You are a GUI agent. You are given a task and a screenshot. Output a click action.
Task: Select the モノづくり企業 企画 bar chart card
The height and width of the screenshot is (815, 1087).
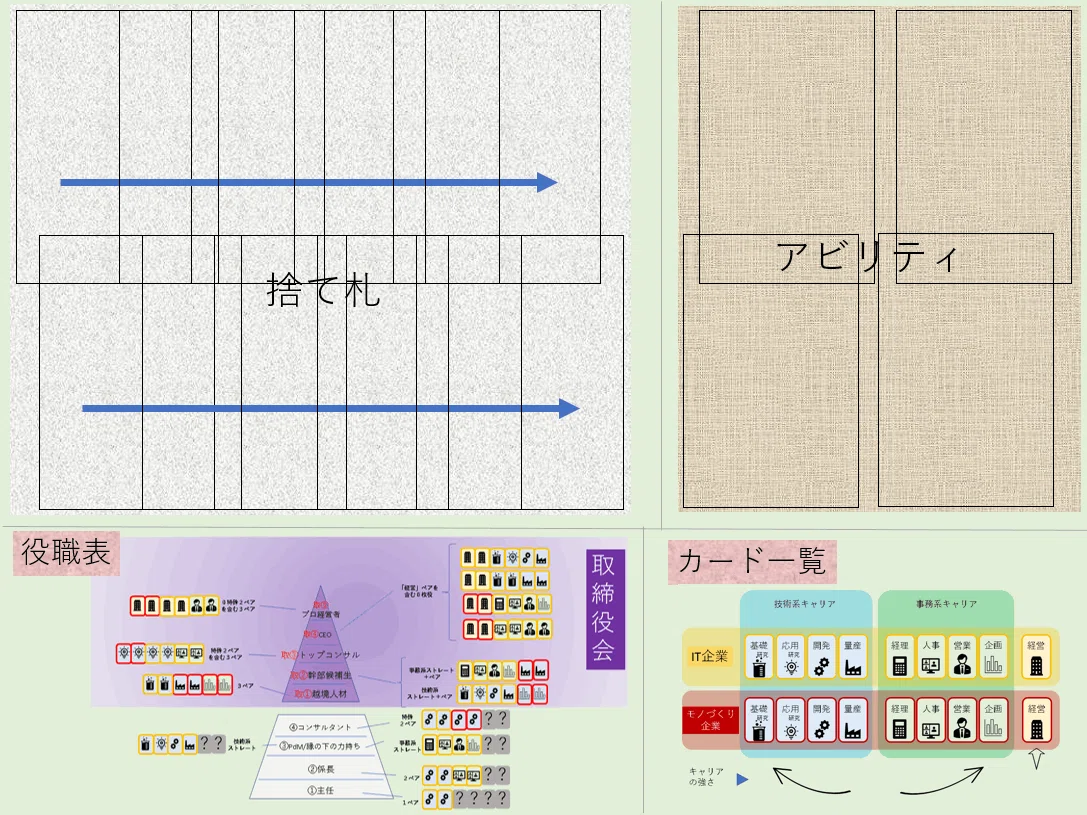[993, 720]
